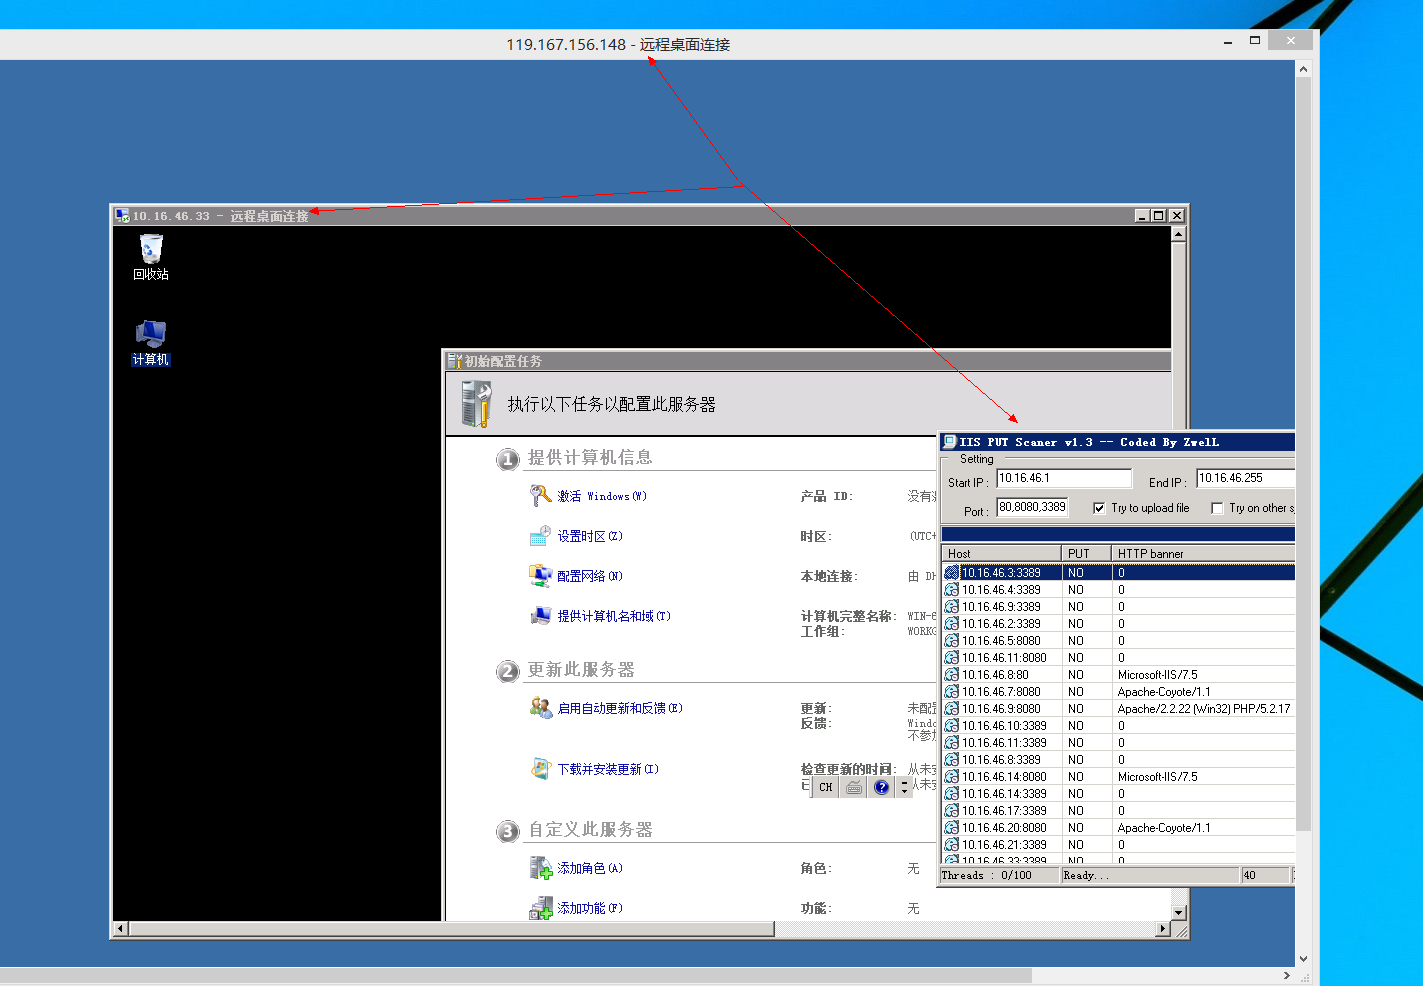Screen dimensions: 1423x986
Task: Click the scan progress bar in the scanner
Action: tap(1118, 534)
